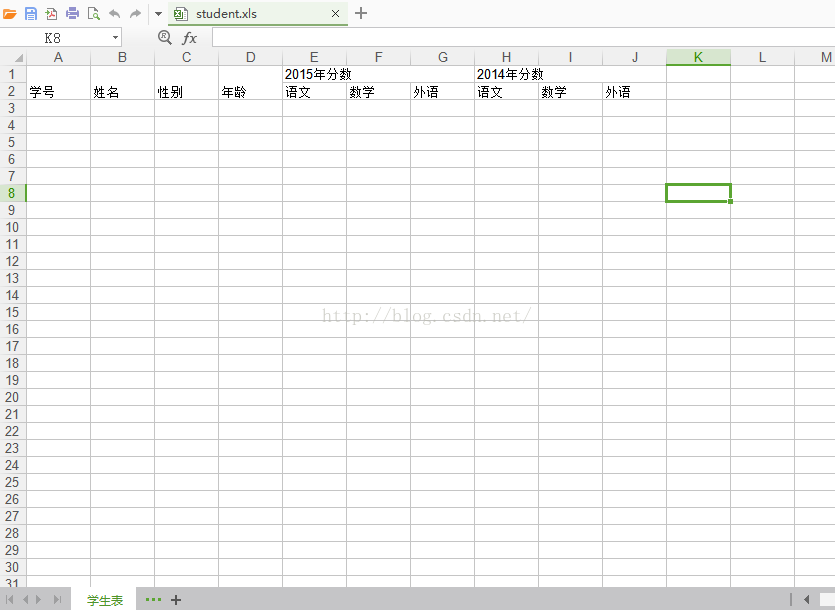Image resolution: width=835 pixels, height=610 pixels.
Task: Go to next sheet arrow
Action: click(x=38, y=599)
